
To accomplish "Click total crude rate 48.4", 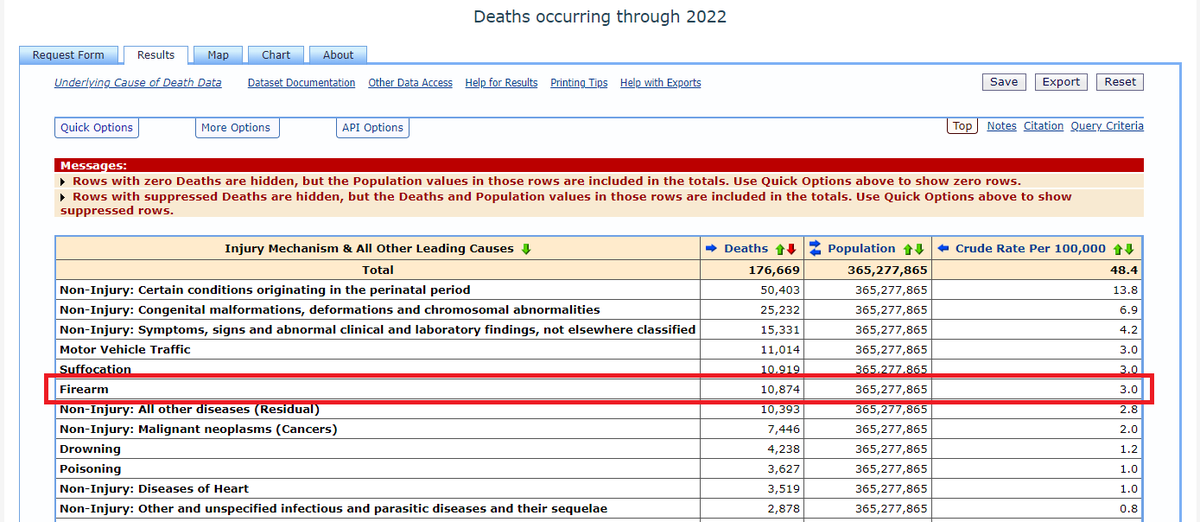I will [x=1125, y=270].
